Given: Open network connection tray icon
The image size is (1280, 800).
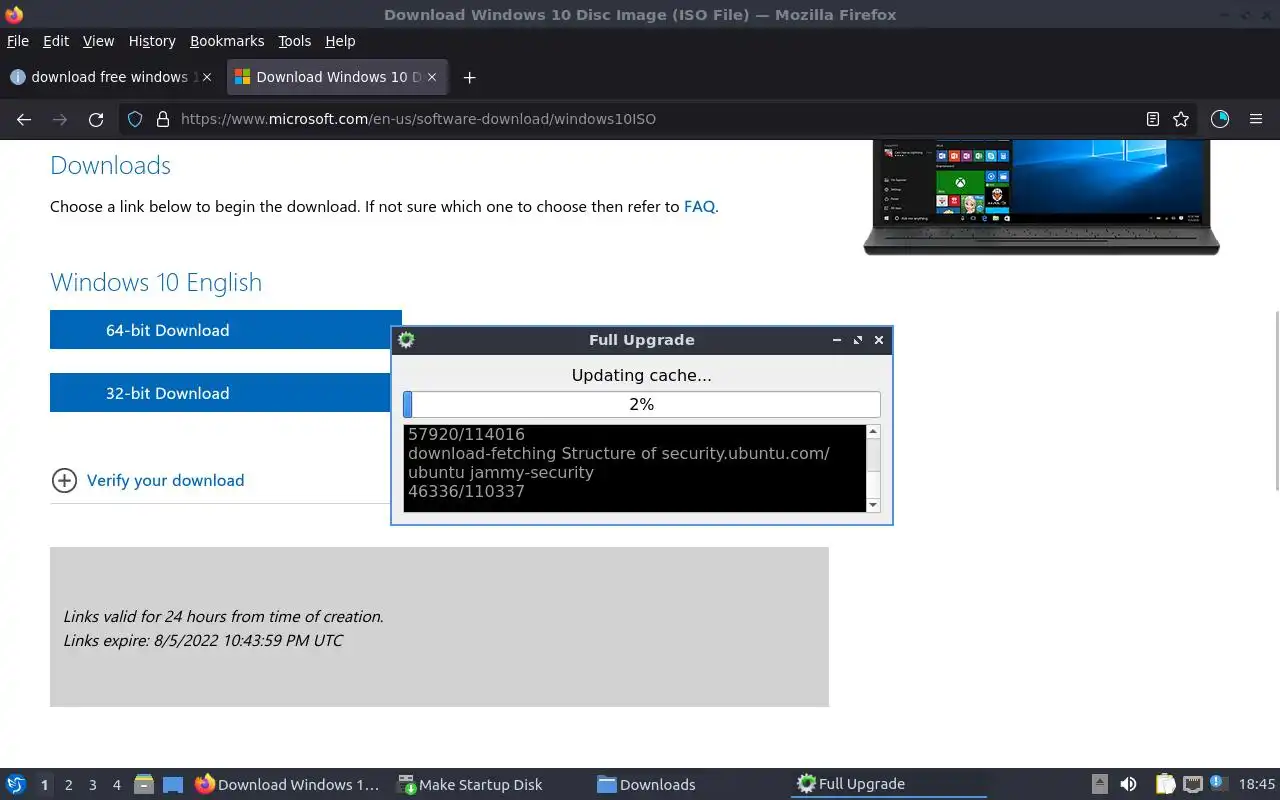Looking at the screenshot, I should [1192, 785].
